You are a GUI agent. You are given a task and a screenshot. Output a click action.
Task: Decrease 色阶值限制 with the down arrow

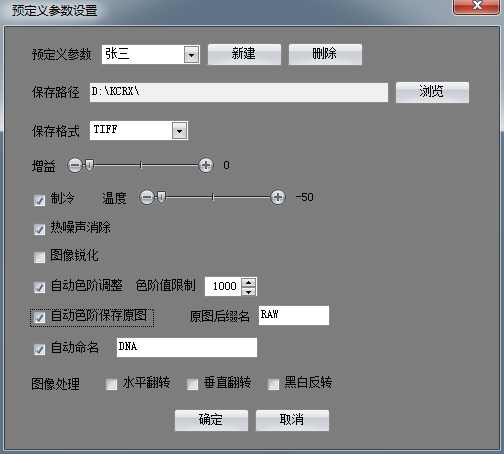point(248,291)
